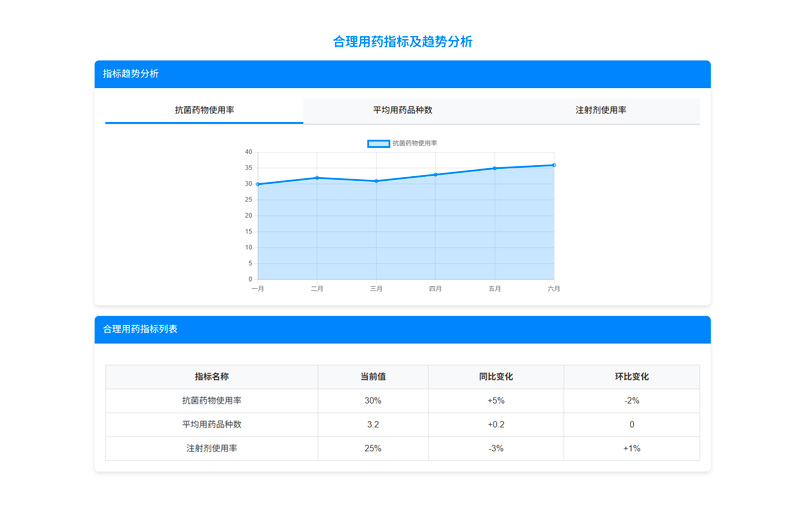Select the 注射剂使用率 tab

601,111
